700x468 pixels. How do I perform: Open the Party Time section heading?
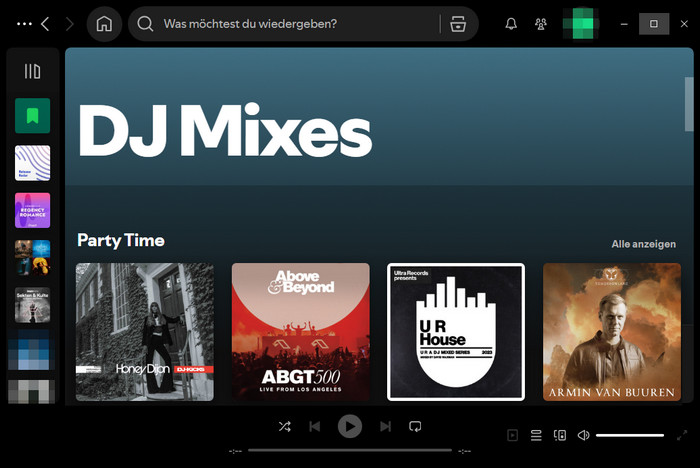[x=121, y=241]
